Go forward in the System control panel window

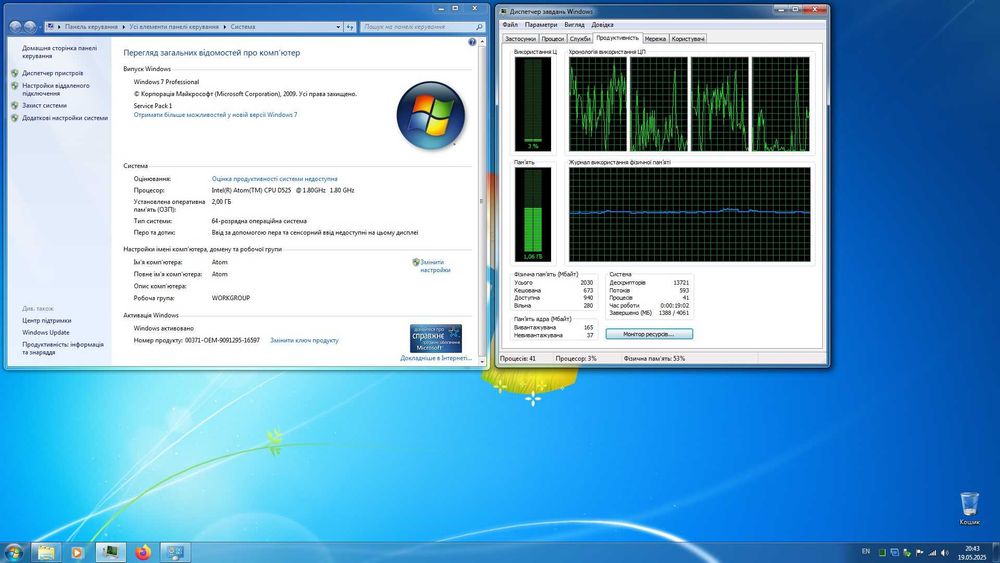[x=29, y=27]
